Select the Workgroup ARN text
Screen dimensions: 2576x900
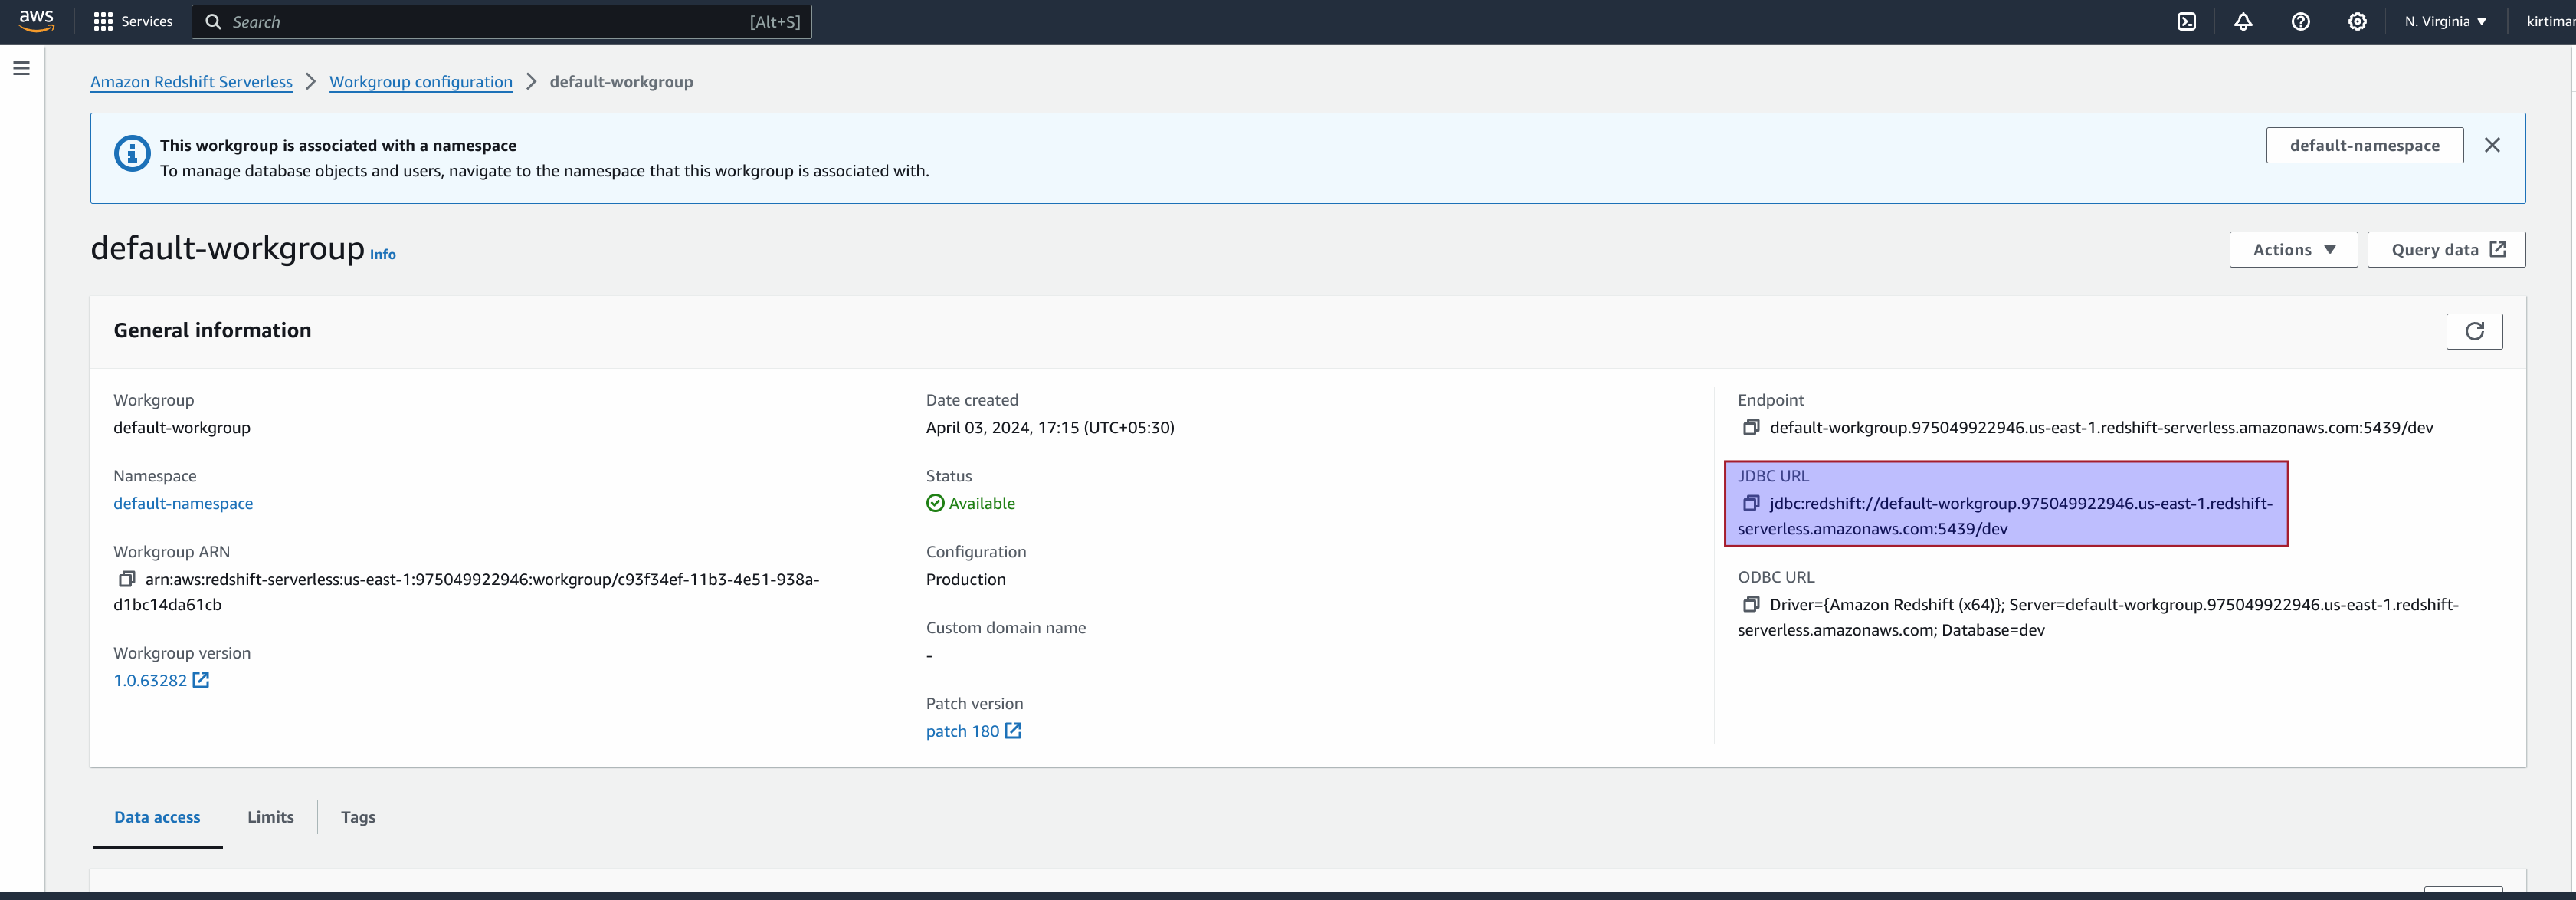(x=466, y=592)
